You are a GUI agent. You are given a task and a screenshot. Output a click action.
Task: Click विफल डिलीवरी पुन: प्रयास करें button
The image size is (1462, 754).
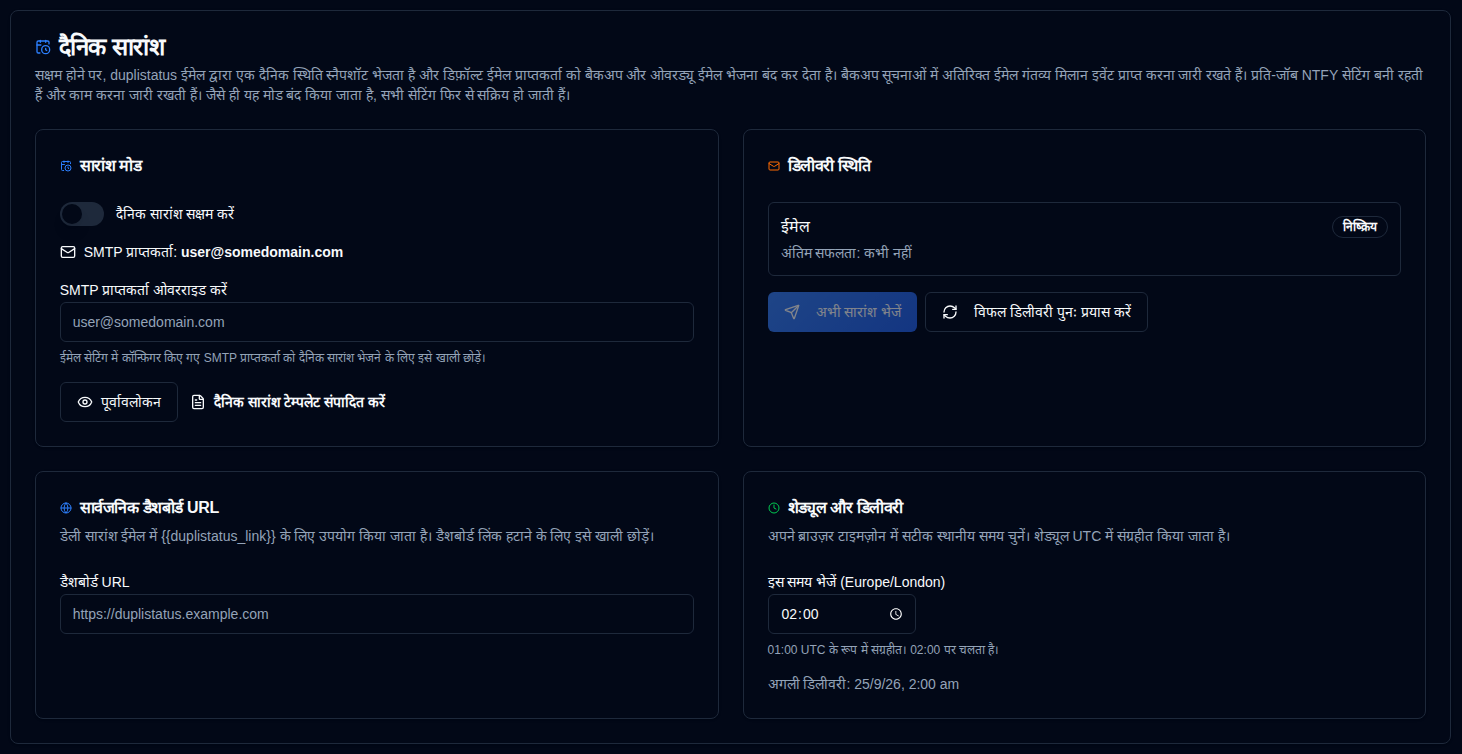[1036, 312]
